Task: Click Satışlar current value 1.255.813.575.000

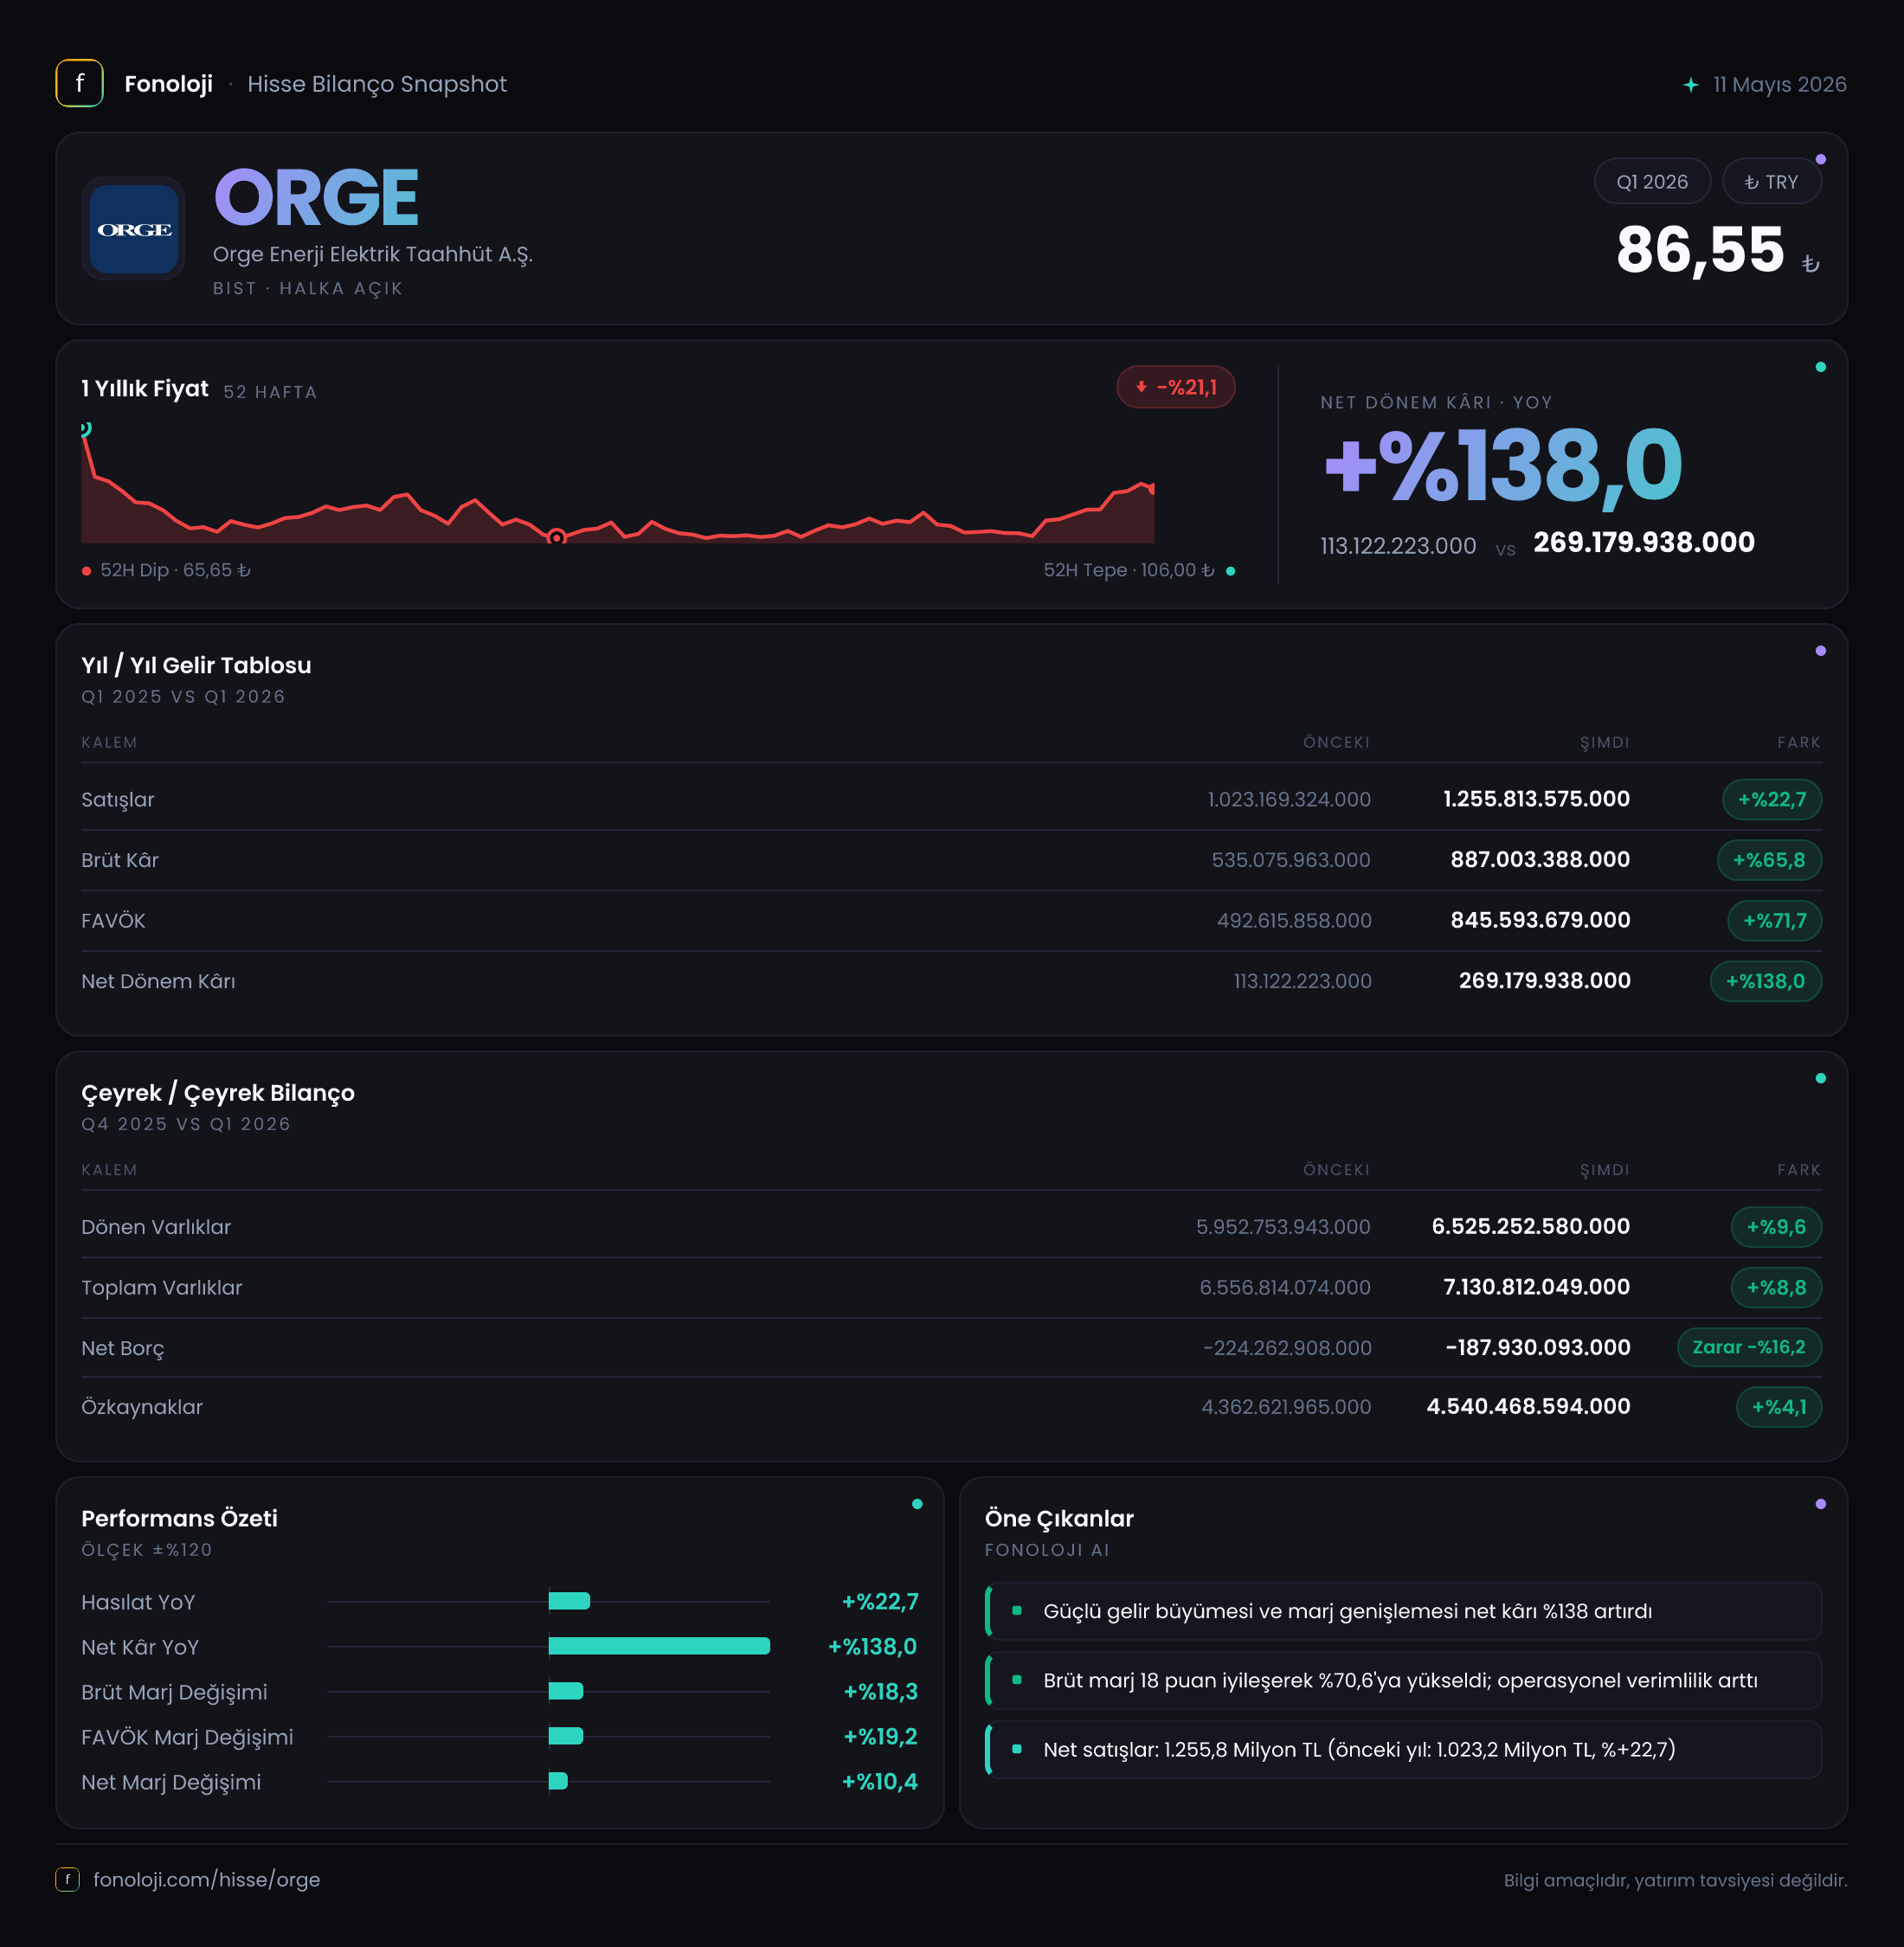Action: click(1536, 799)
